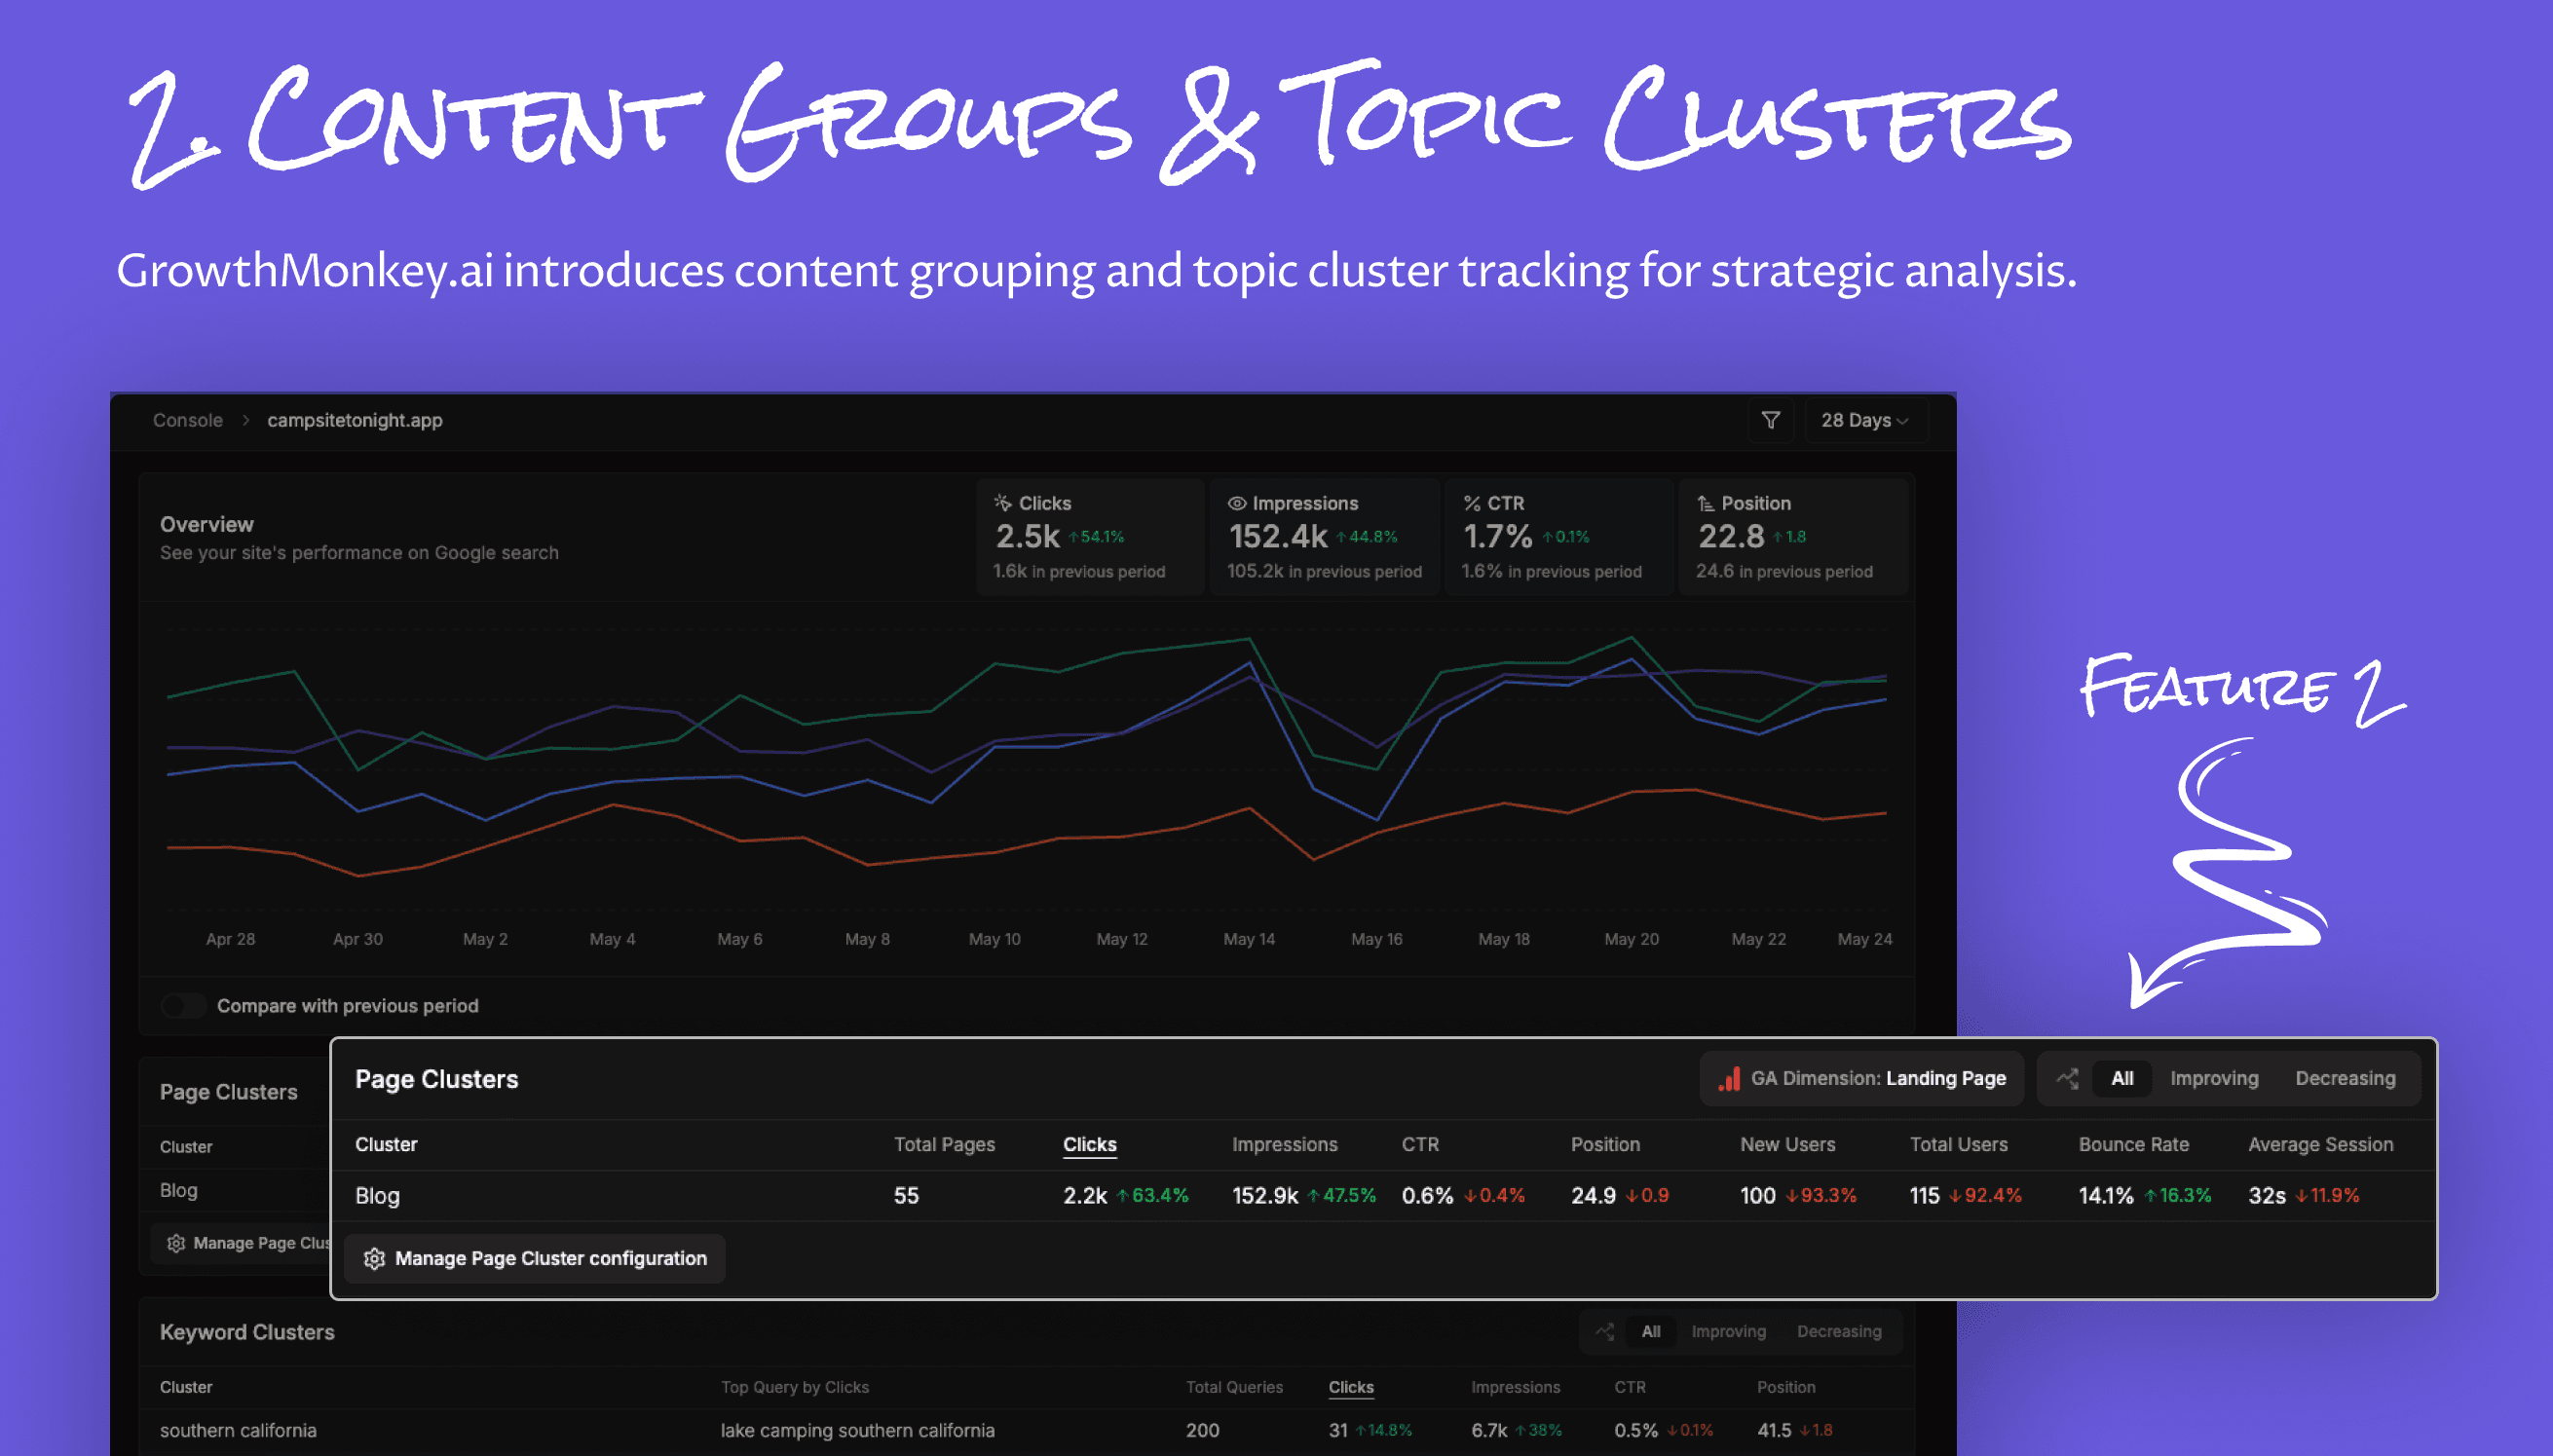
Task: Switch to Decreasing in Keyword Clusters
Action: click(1839, 1331)
